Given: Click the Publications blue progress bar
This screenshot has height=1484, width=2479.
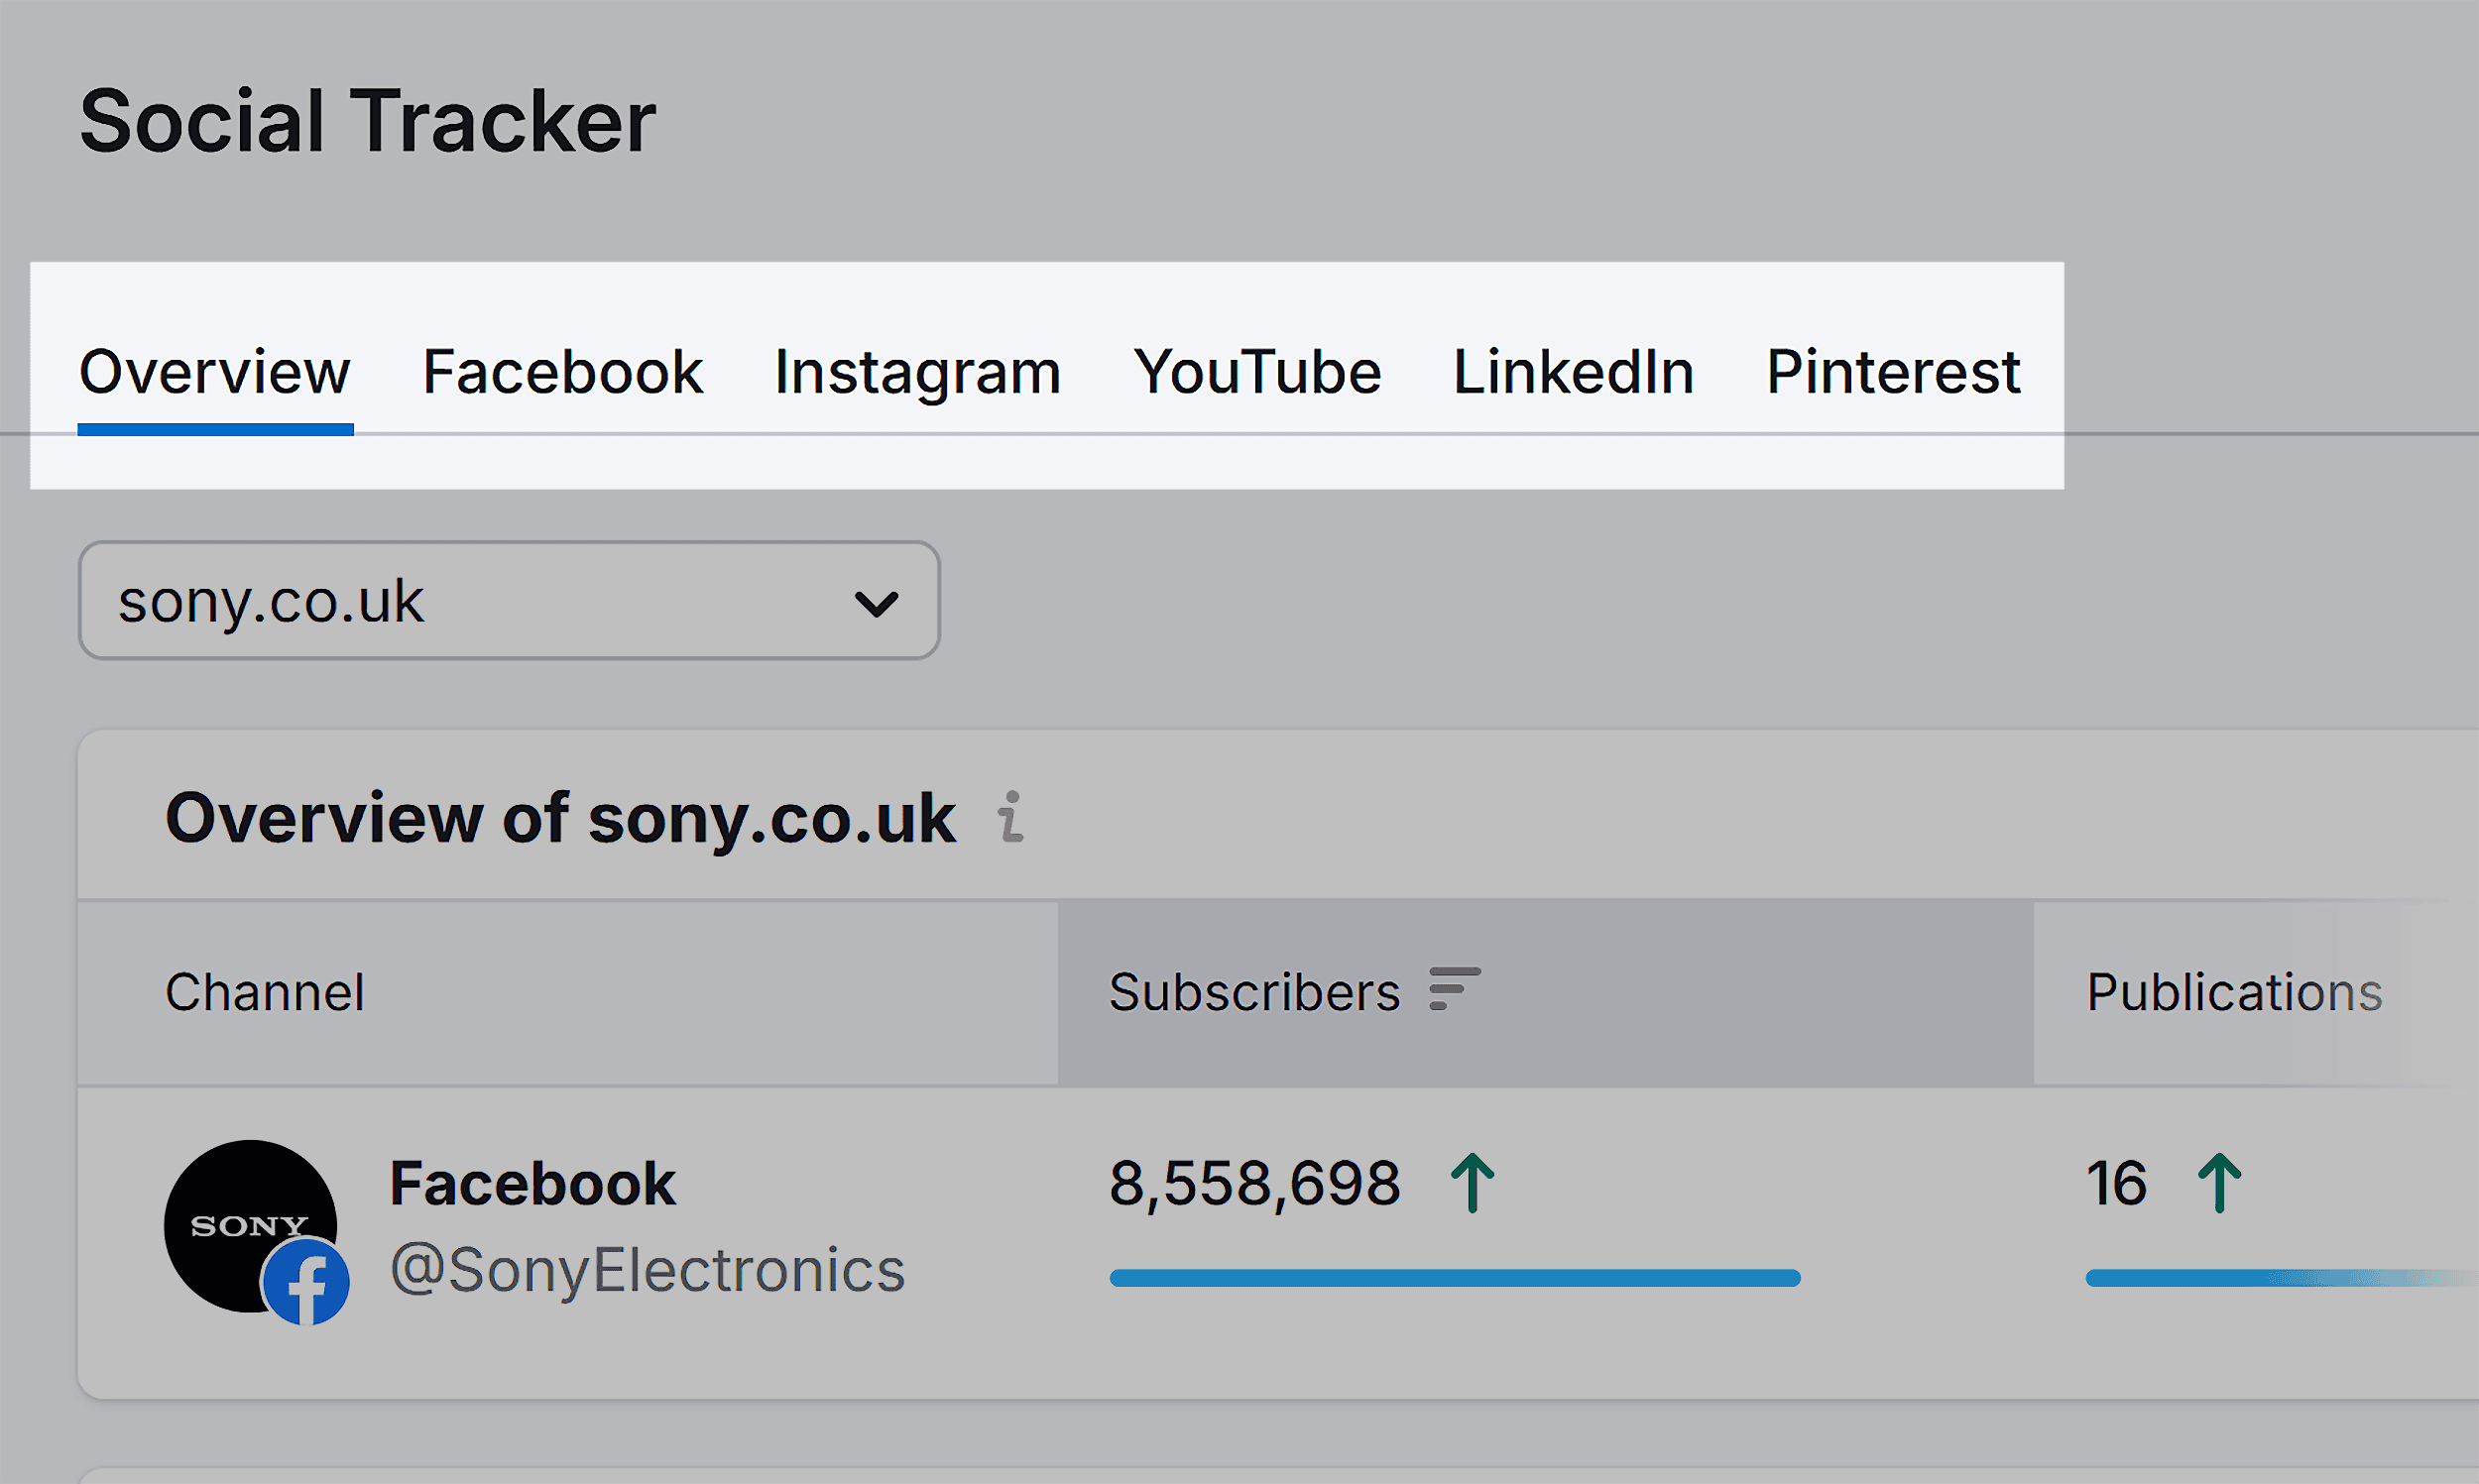Looking at the screenshot, I should [x=2270, y=1278].
